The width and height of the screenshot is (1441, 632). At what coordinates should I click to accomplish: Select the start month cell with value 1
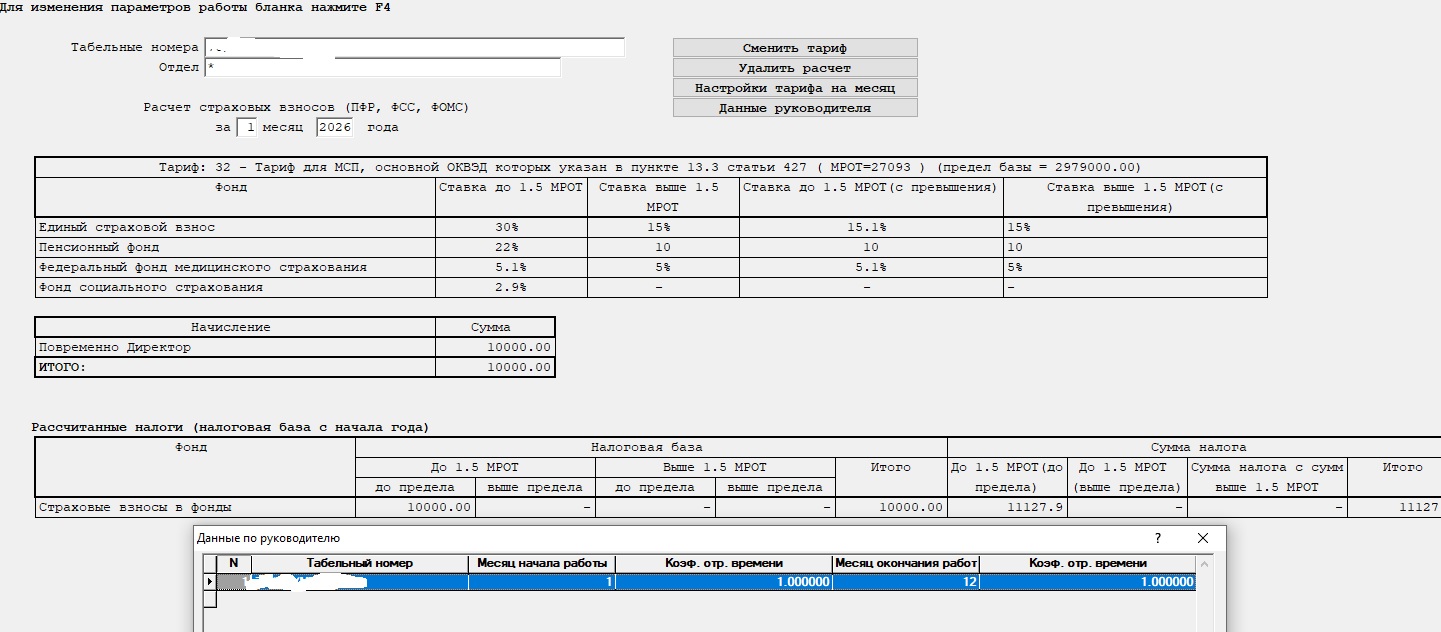tap(542, 581)
